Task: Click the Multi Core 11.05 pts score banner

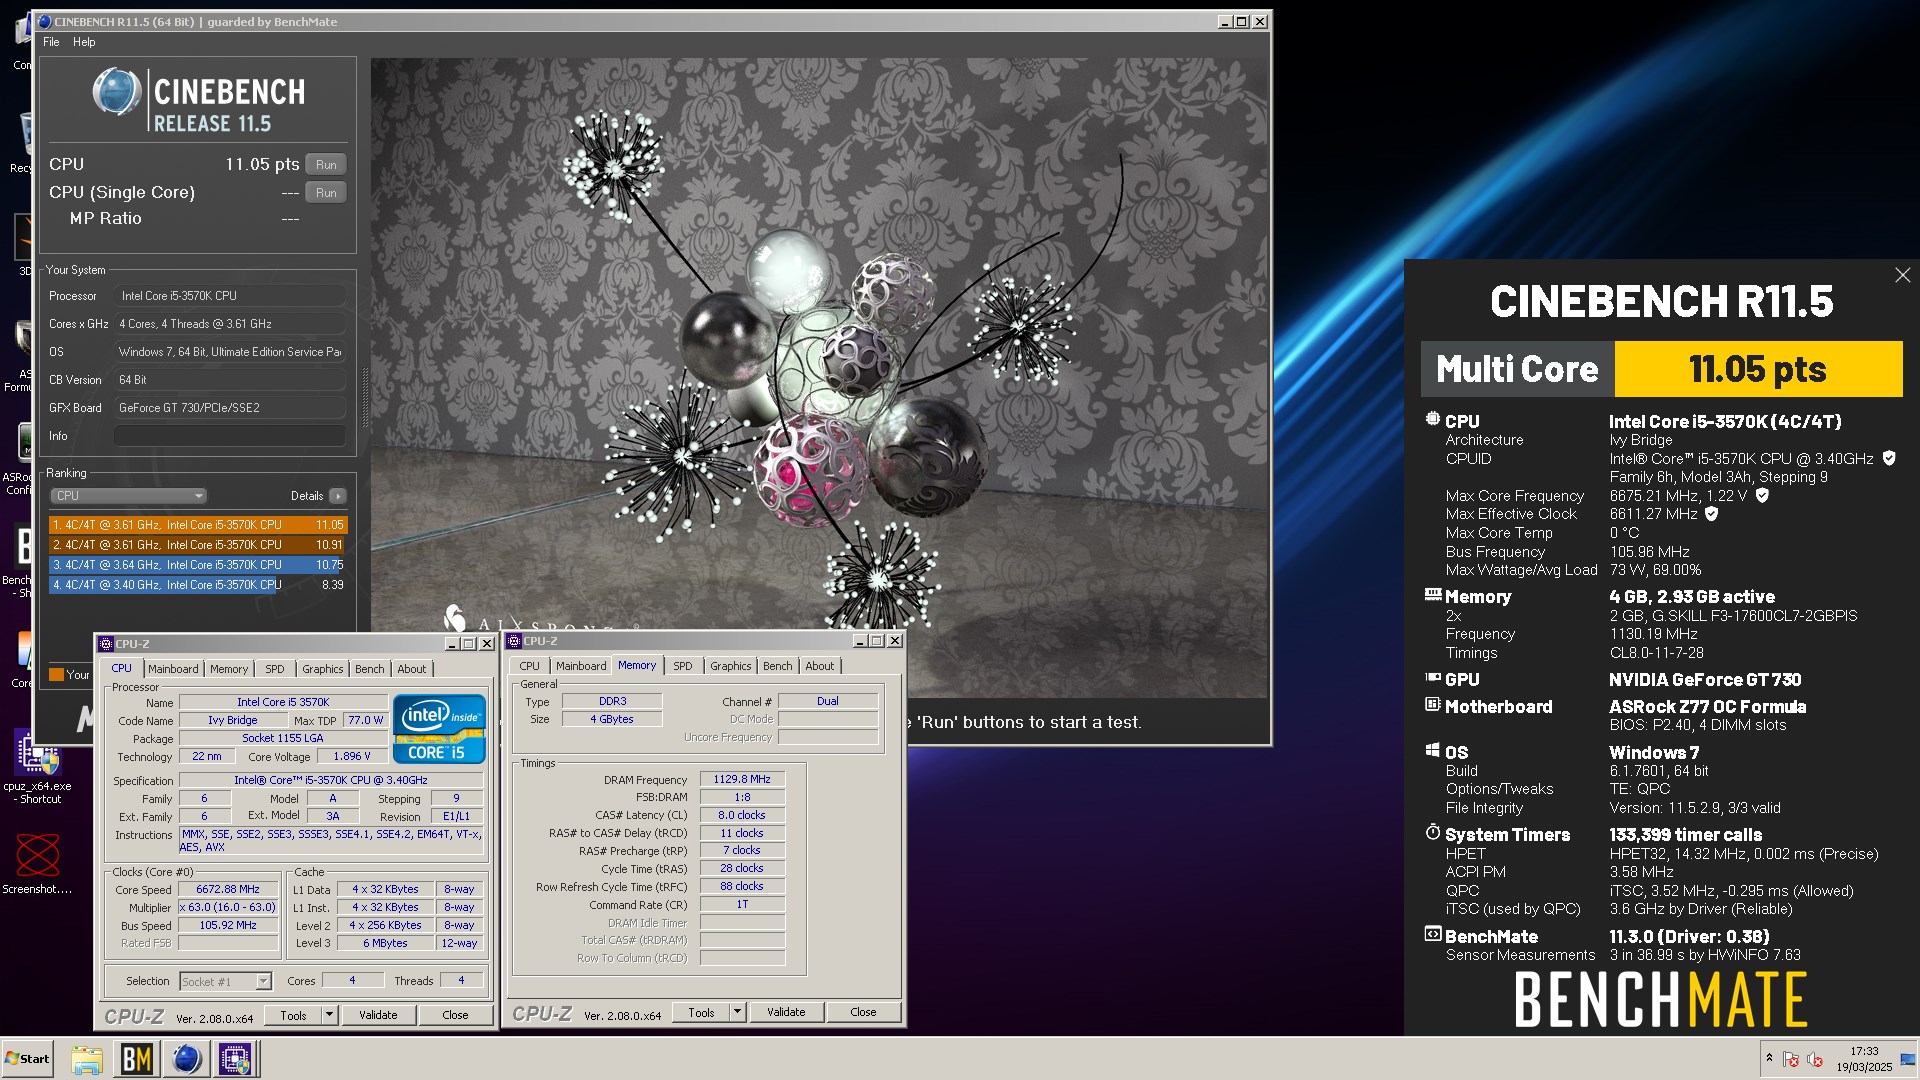Action: pos(1661,369)
